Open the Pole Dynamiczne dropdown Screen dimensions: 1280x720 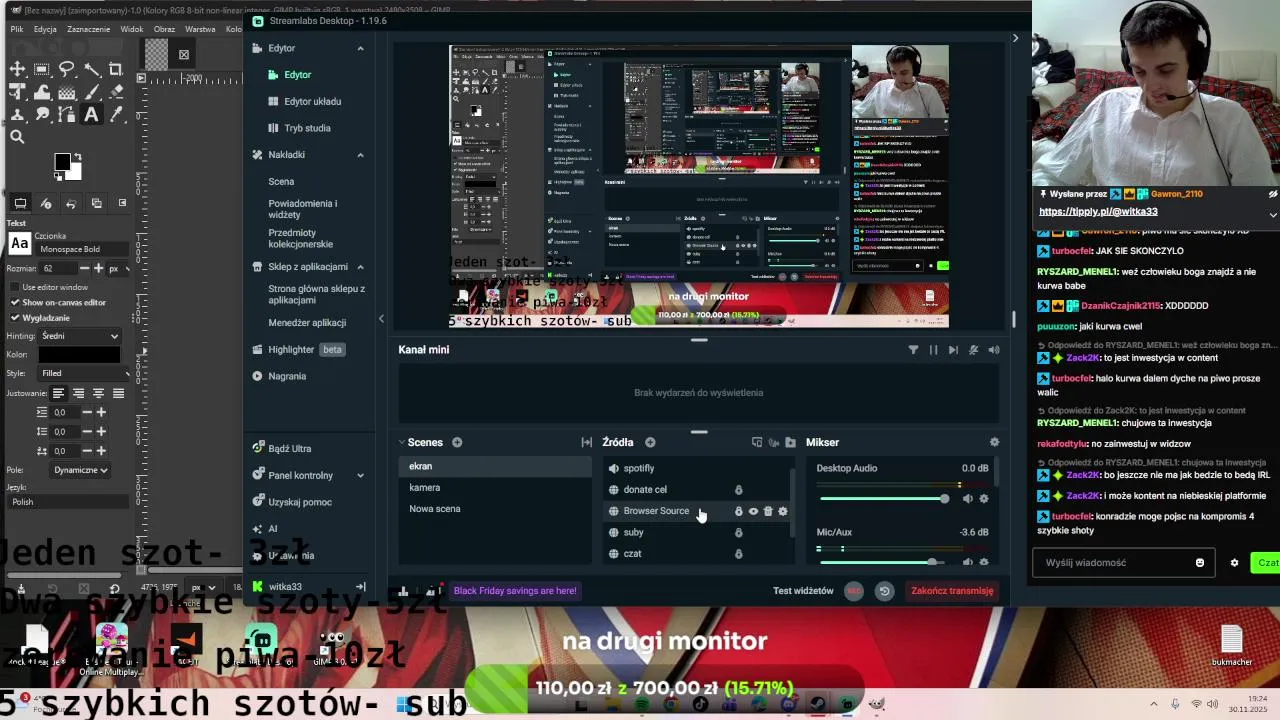pyautogui.click(x=80, y=470)
